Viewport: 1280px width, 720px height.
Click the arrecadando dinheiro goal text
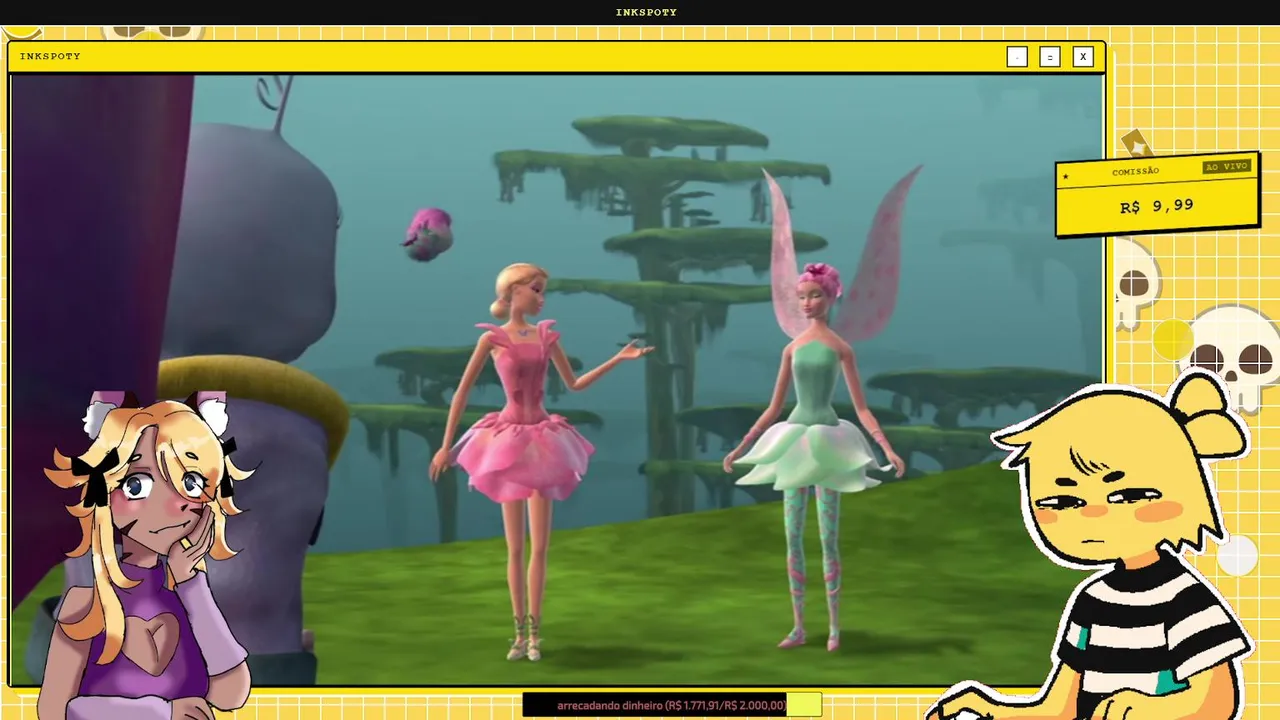click(671, 705)
